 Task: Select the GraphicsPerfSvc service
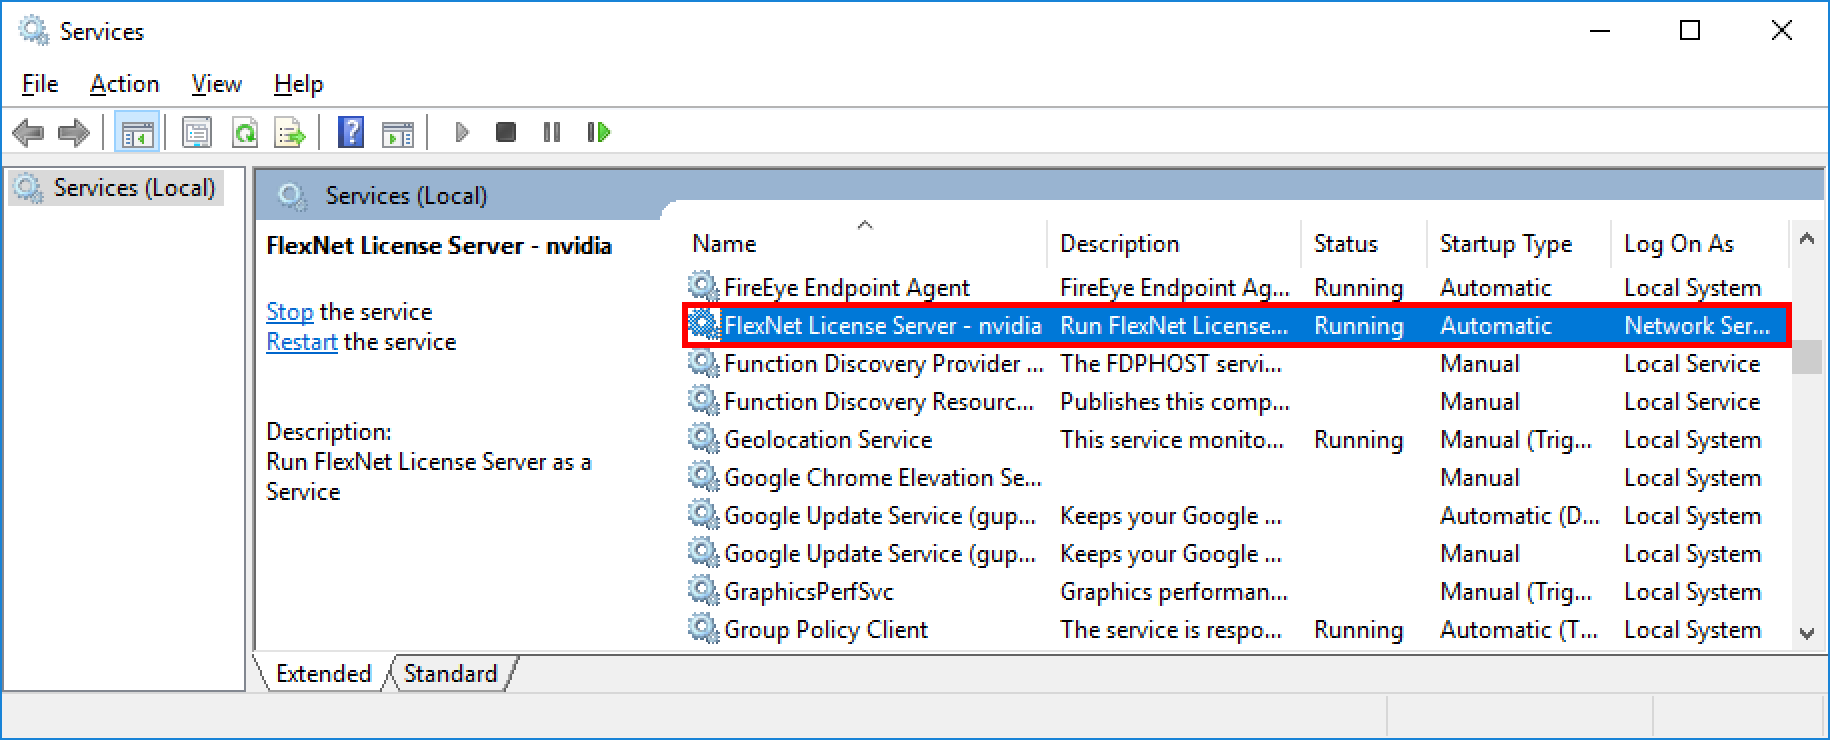[1237, 591]
